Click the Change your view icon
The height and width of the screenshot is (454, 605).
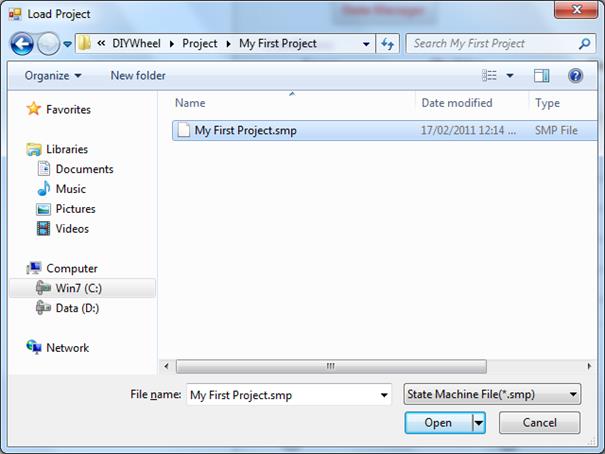(x=490, y=75)
